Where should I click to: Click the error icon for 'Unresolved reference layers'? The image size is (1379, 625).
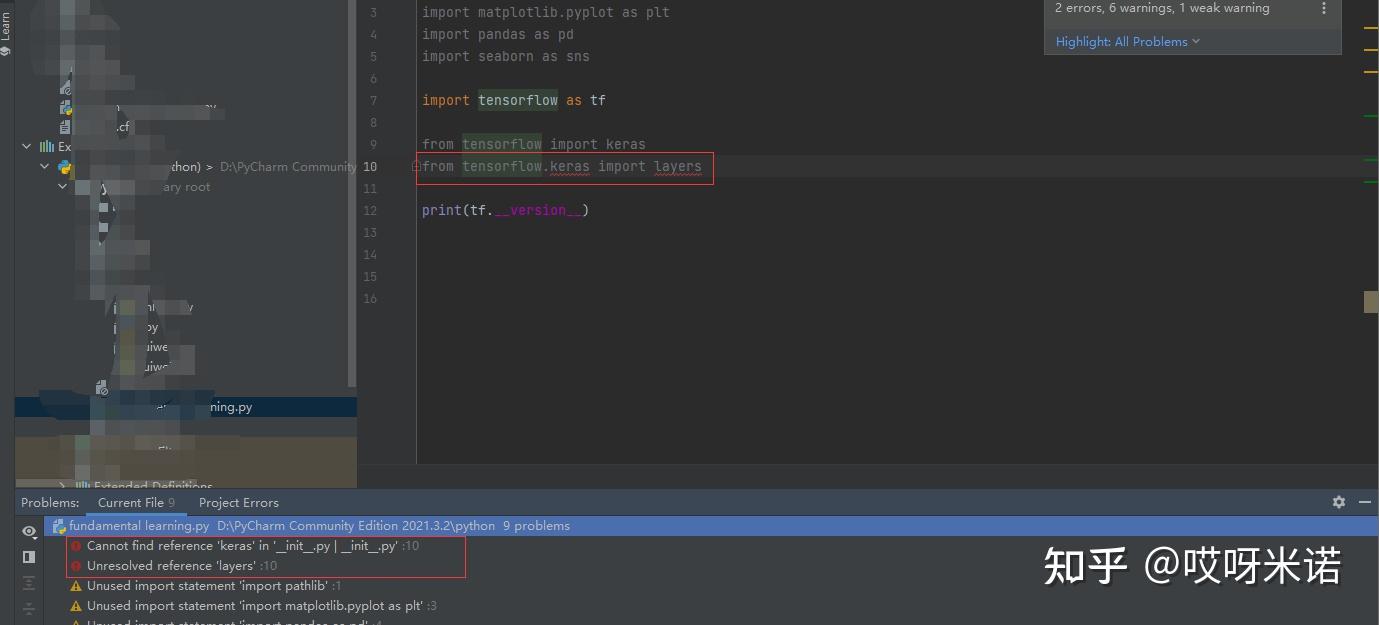pos(78,565)
